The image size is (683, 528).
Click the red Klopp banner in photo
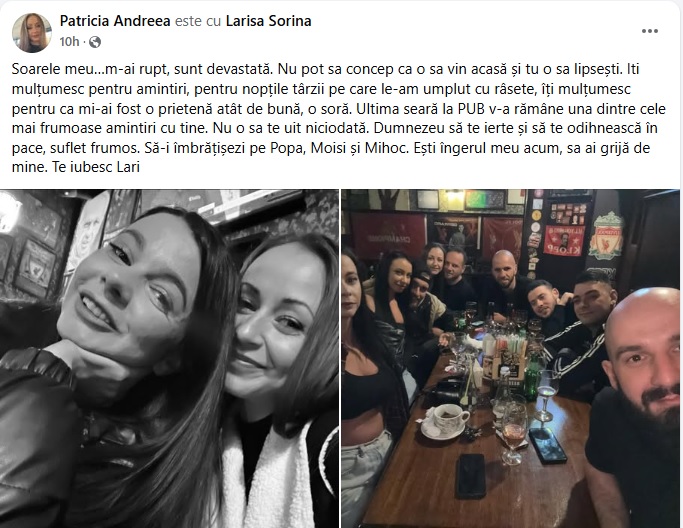[564, 240]
